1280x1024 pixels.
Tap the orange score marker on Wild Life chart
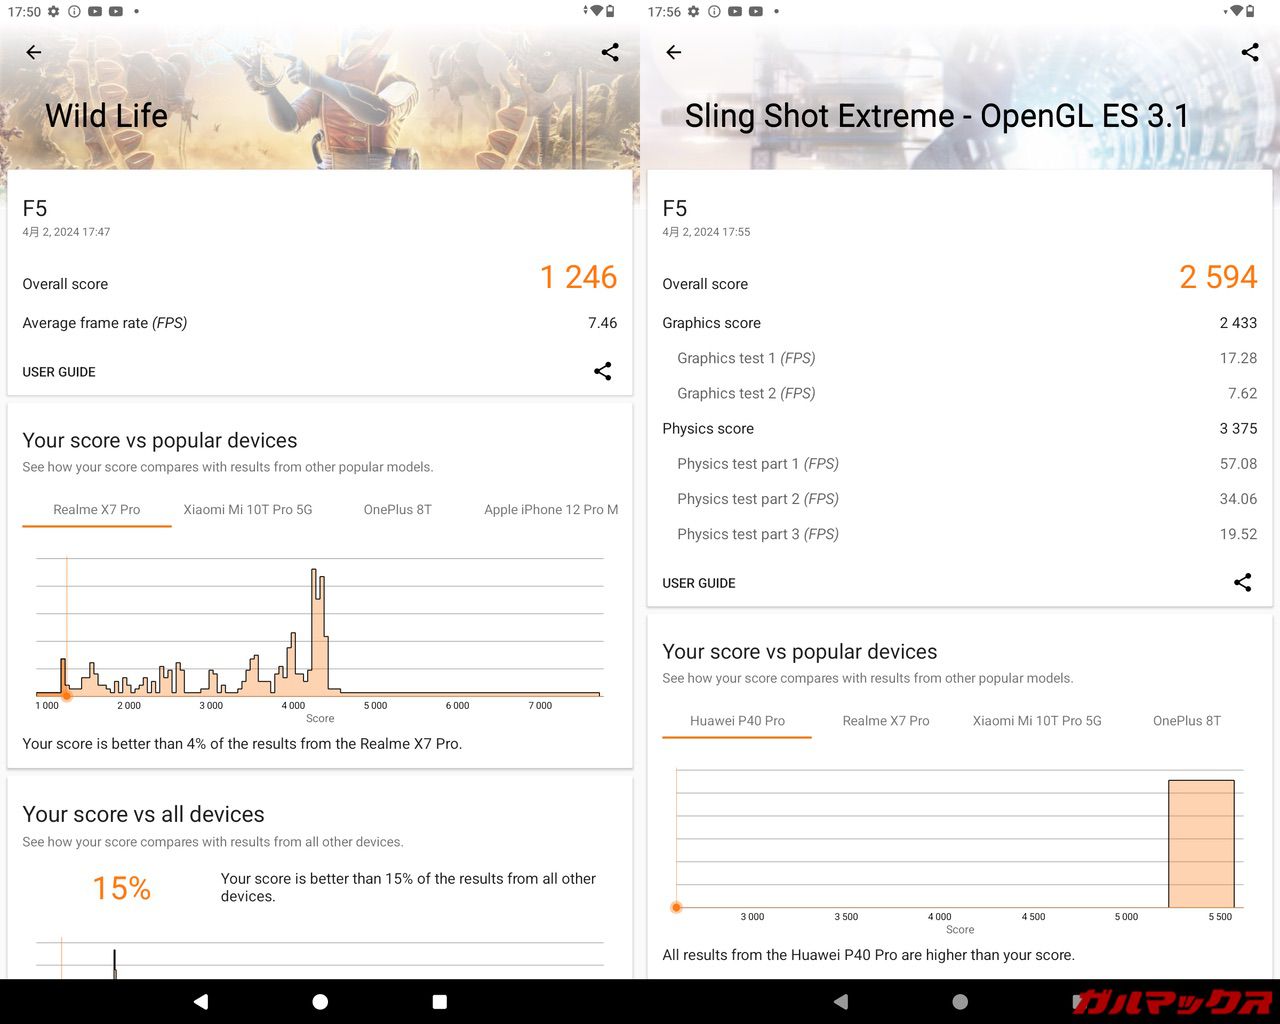click(x=67, y=695)
